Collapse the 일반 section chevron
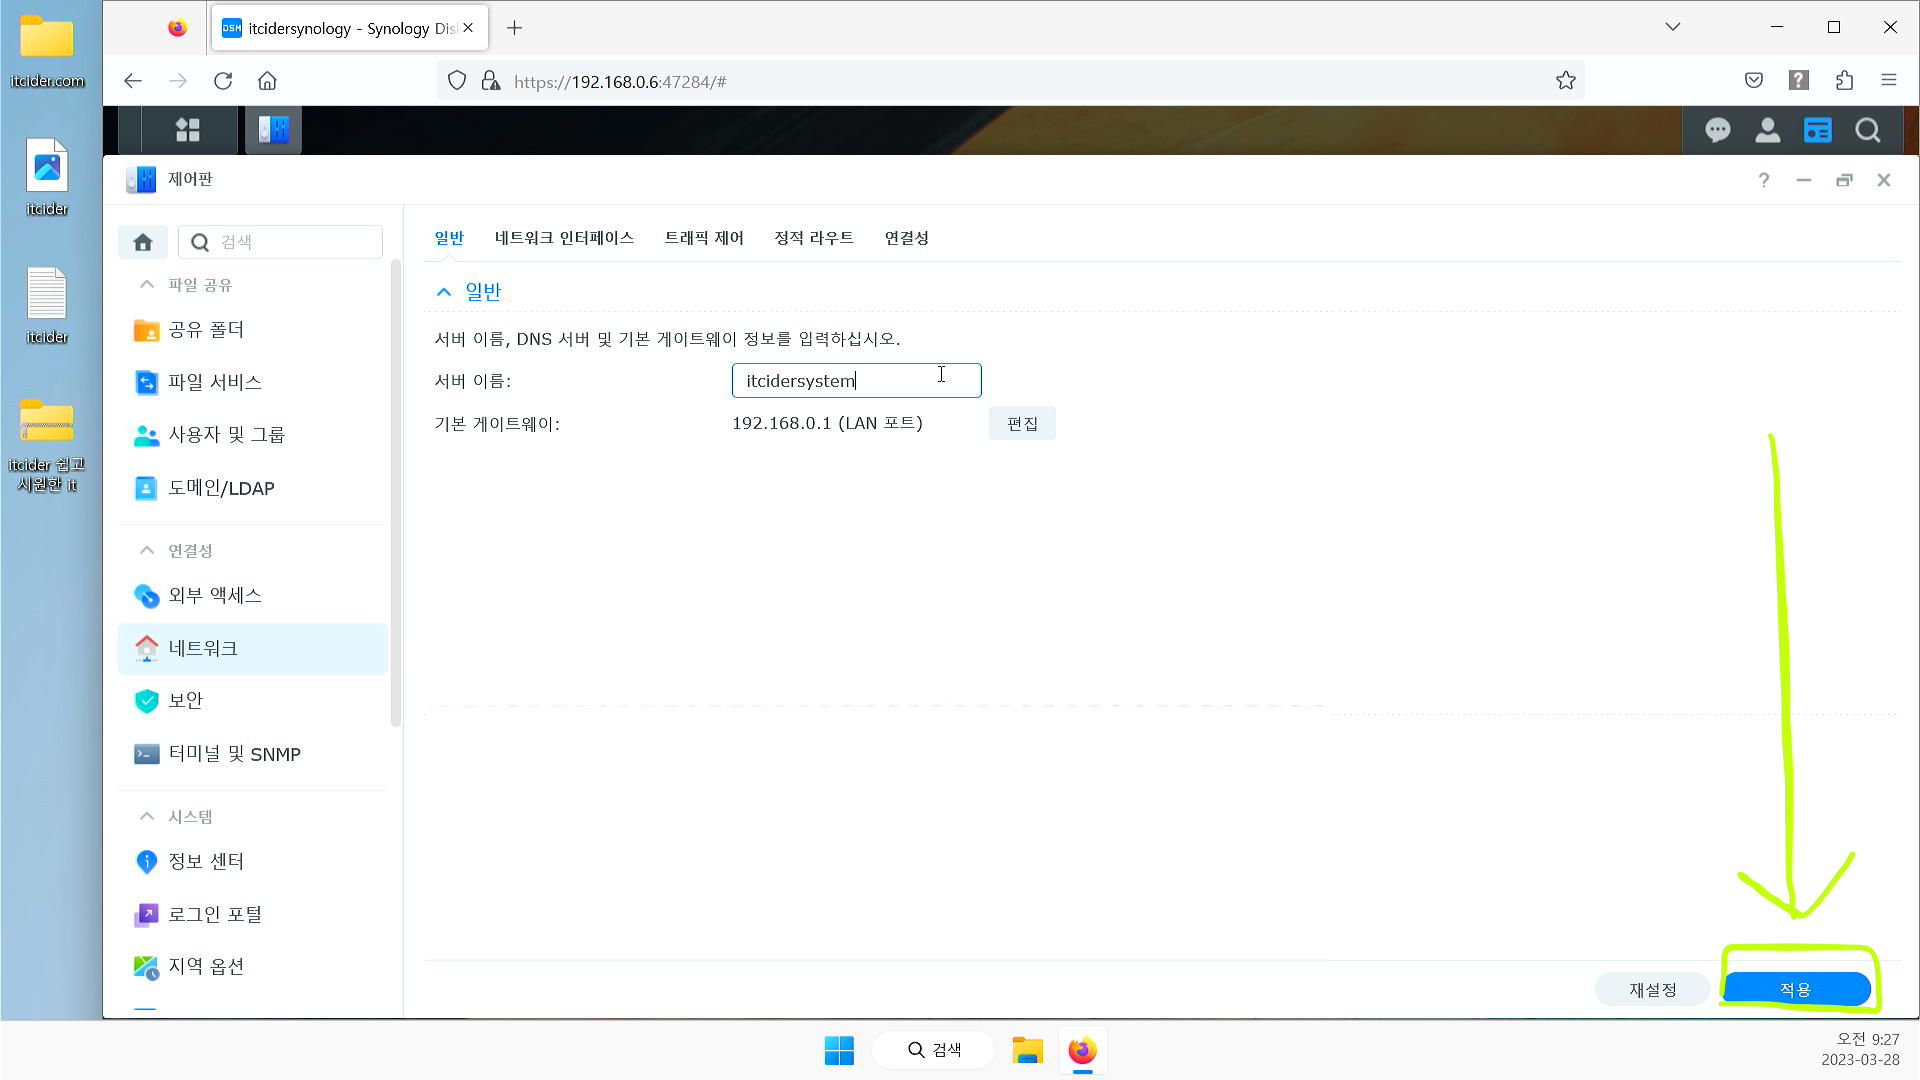Image resolution: width=1920 pixels, height=1080 pixels. [444, 292]
